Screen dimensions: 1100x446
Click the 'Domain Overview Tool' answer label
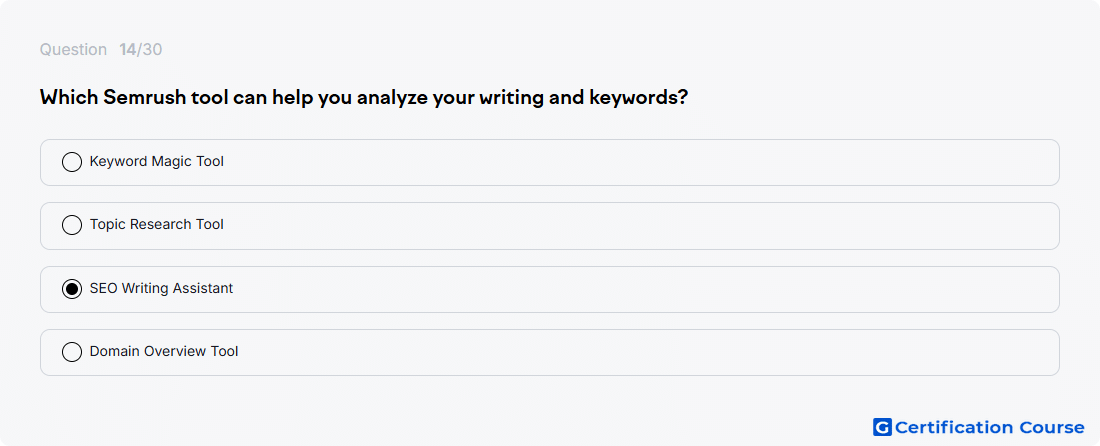(x=164, y=351)
